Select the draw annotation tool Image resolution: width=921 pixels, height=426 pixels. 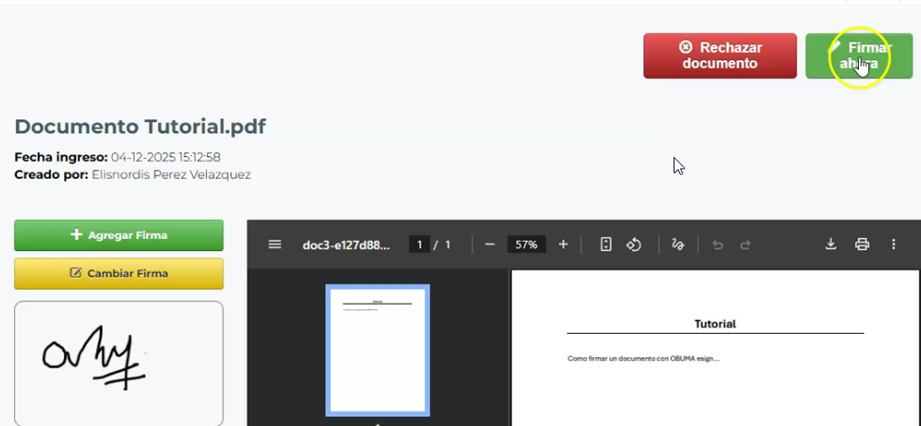click(x=678, y=245)
